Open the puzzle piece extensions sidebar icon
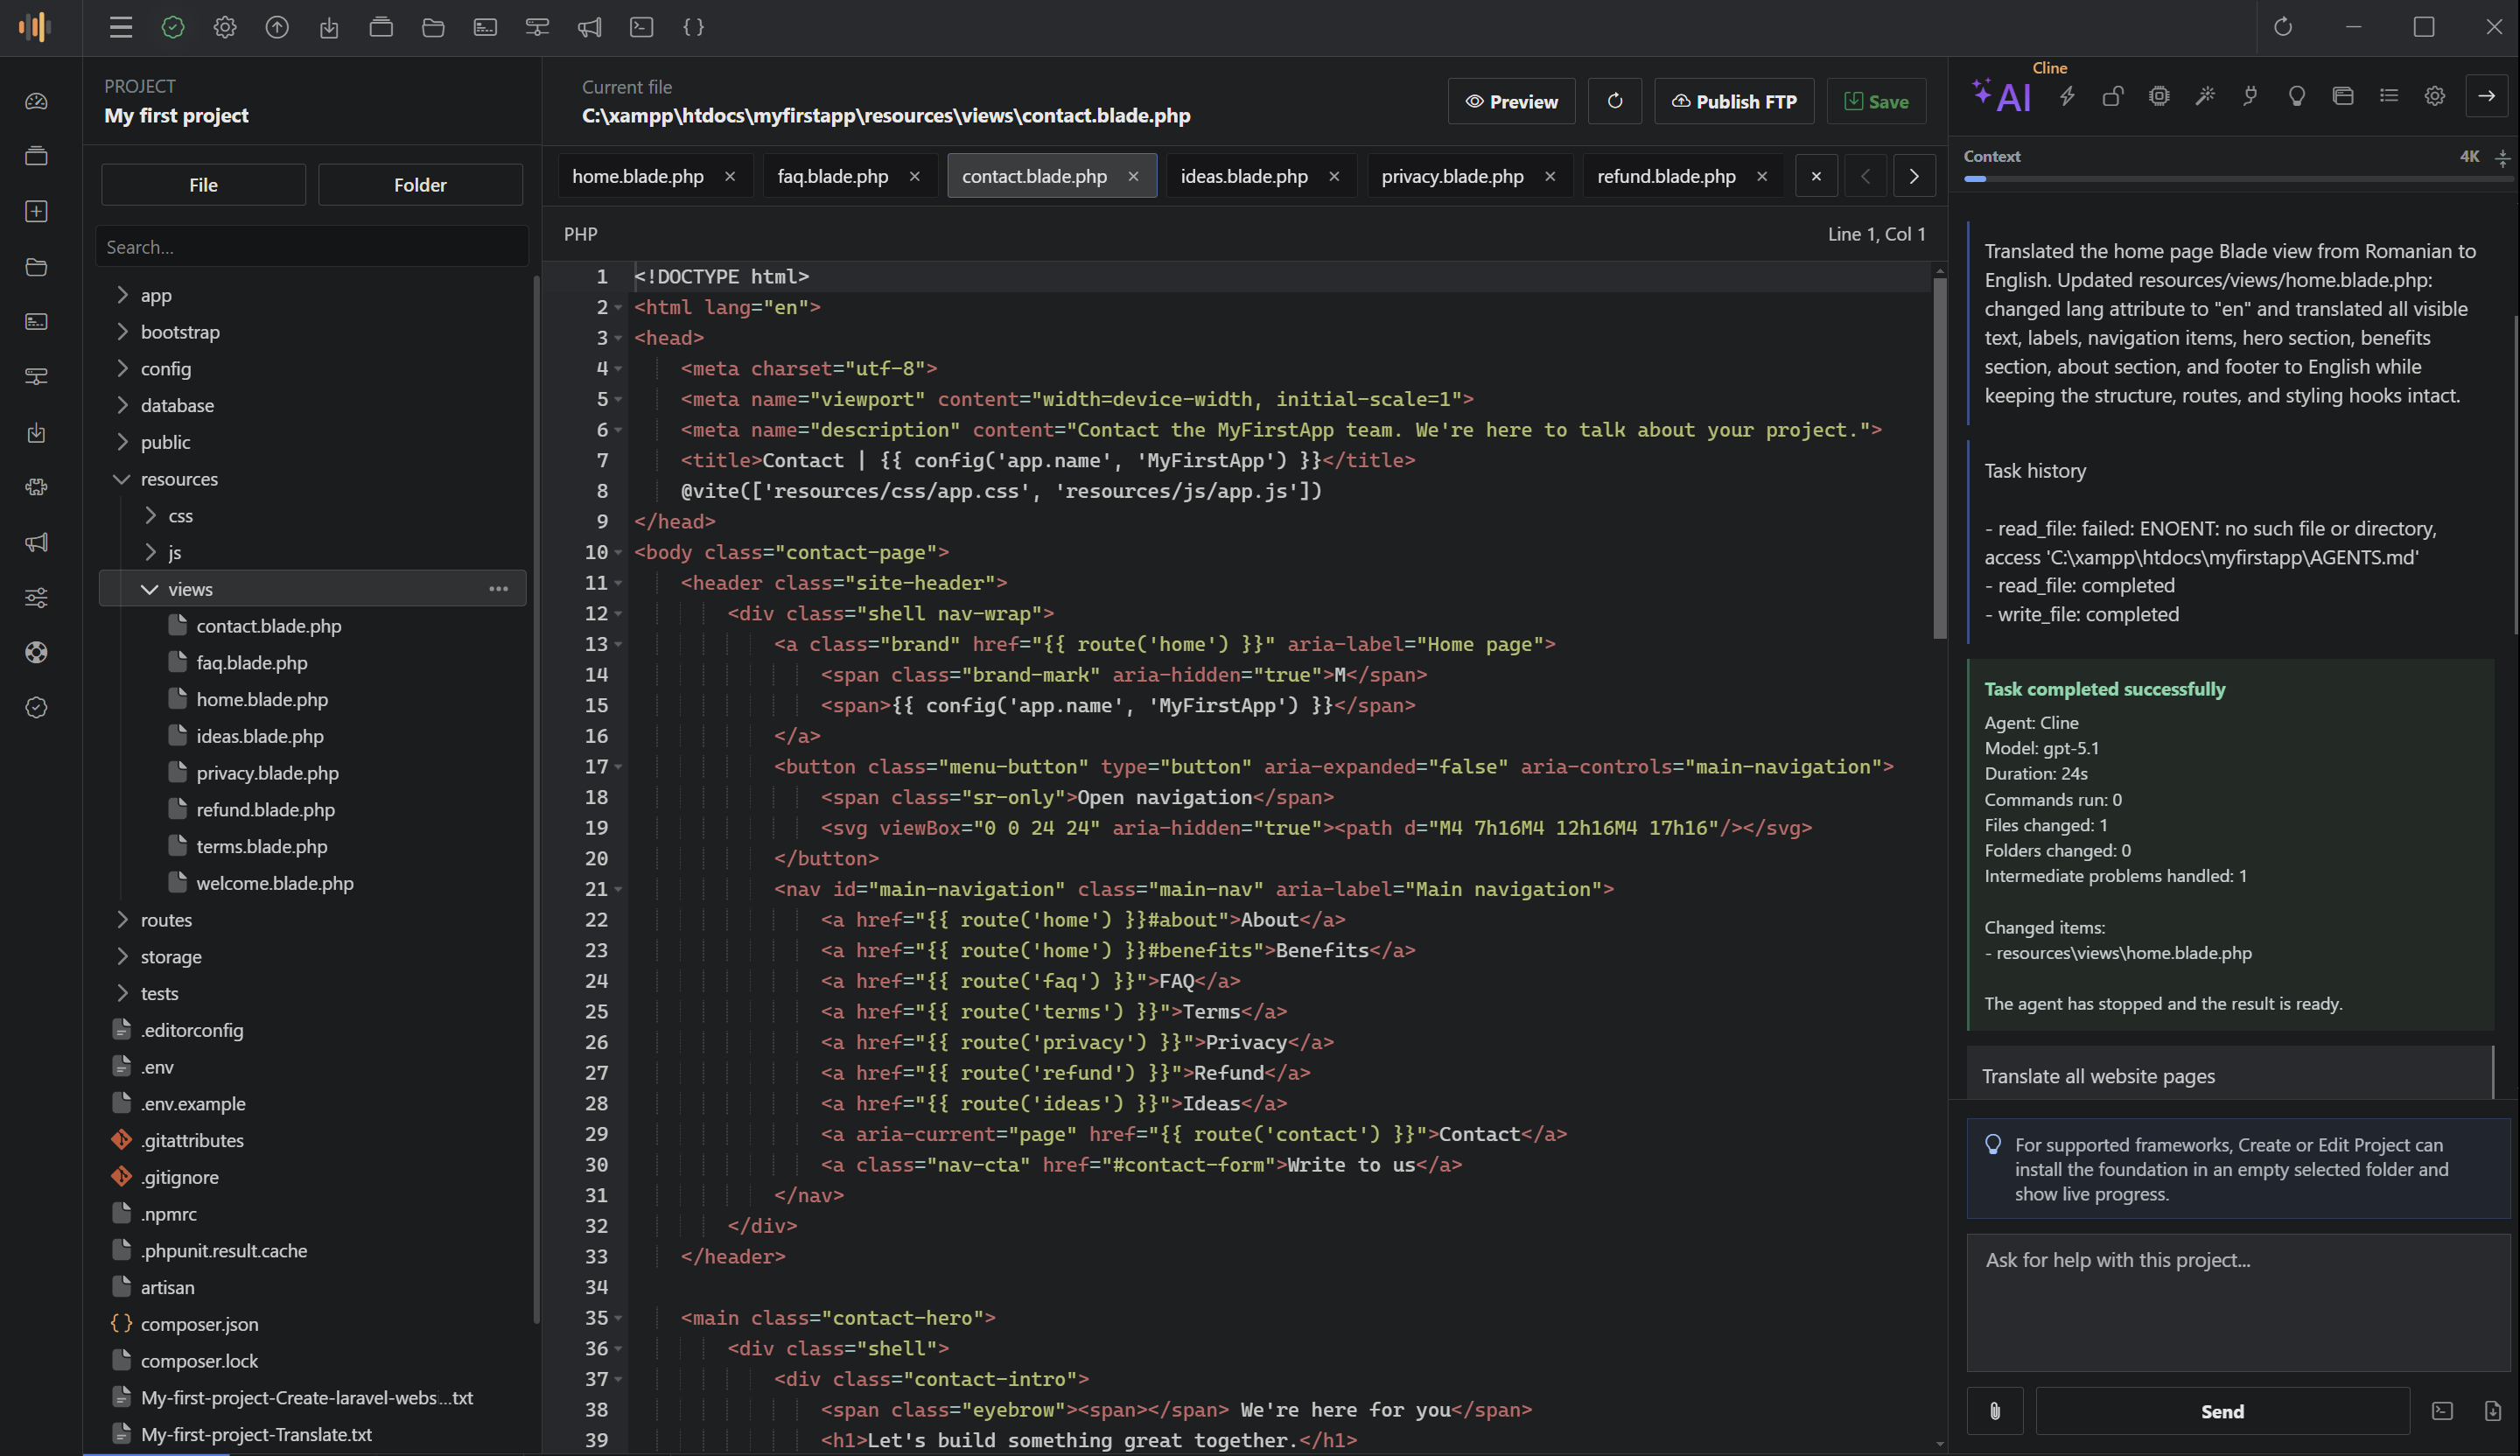This screenshot has height=1456, width=2520. [x=36, y=487]
